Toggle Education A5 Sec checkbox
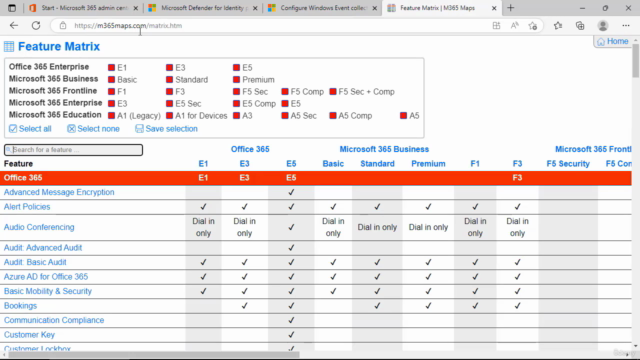Image resolution: width=640 pixels, height=360 pixels. [285, 116]
